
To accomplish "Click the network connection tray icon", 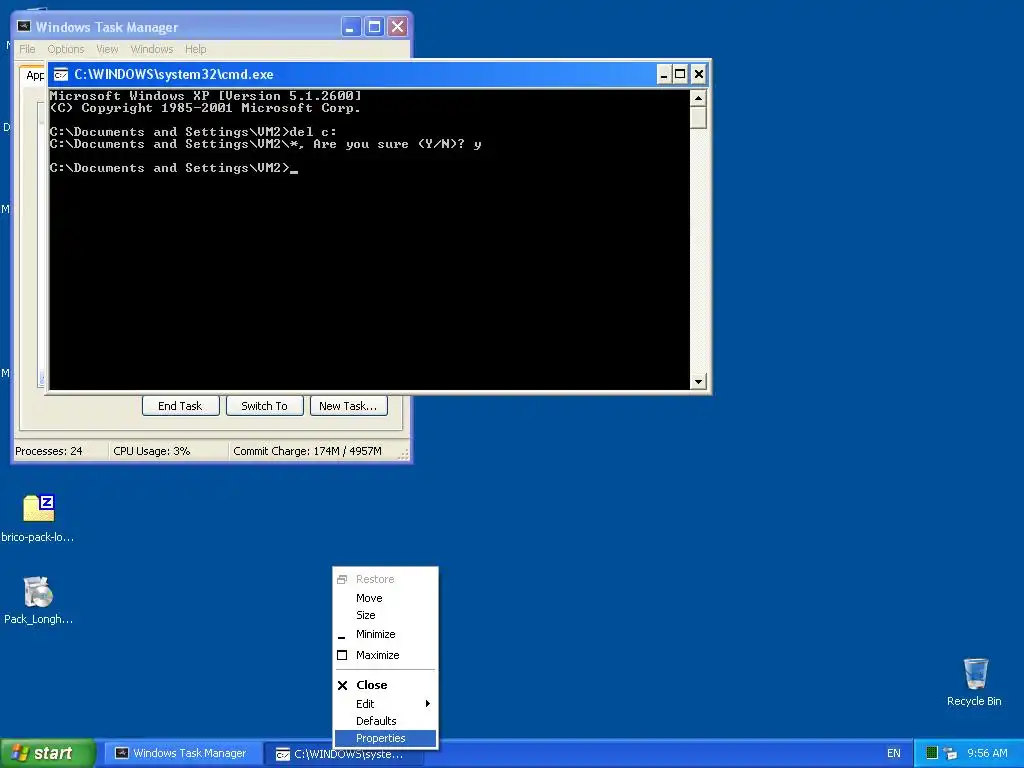I will pos(950,753).
